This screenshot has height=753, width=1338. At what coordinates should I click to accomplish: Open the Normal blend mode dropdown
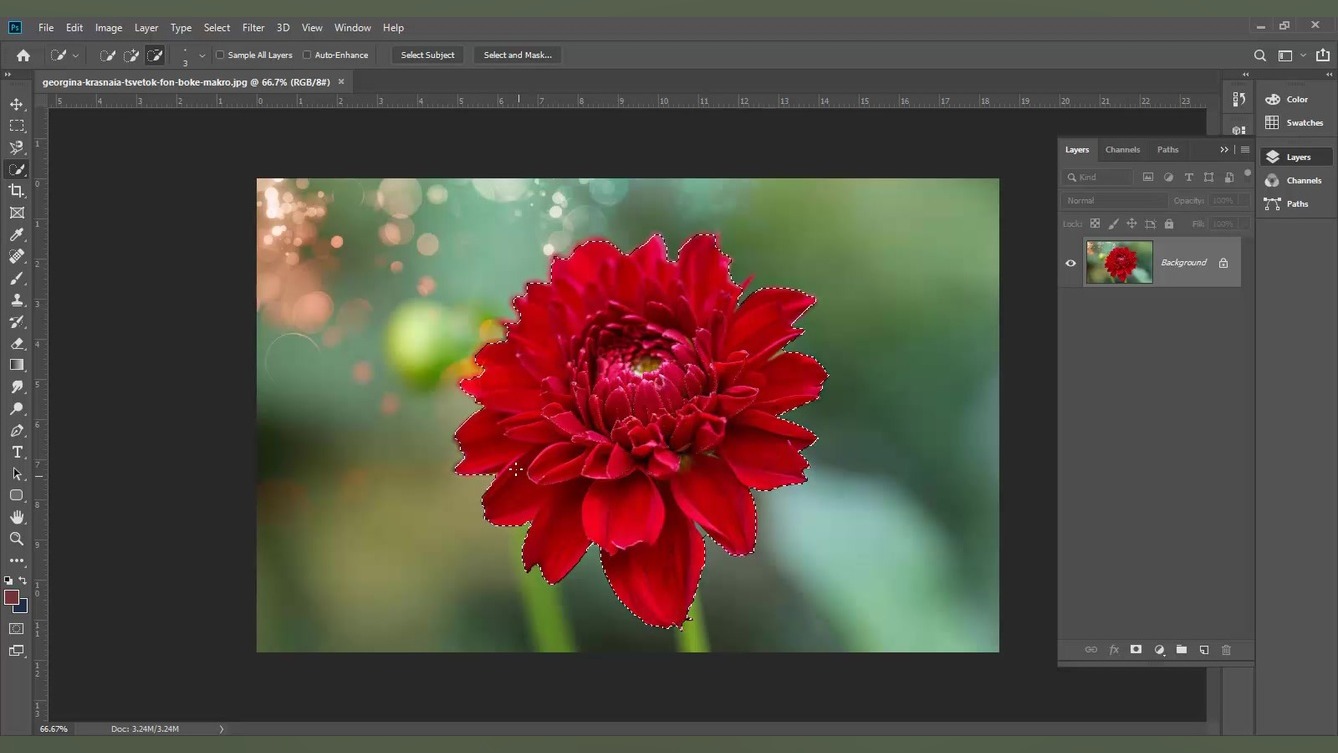pyautogui.click(x=1112, y=201)
